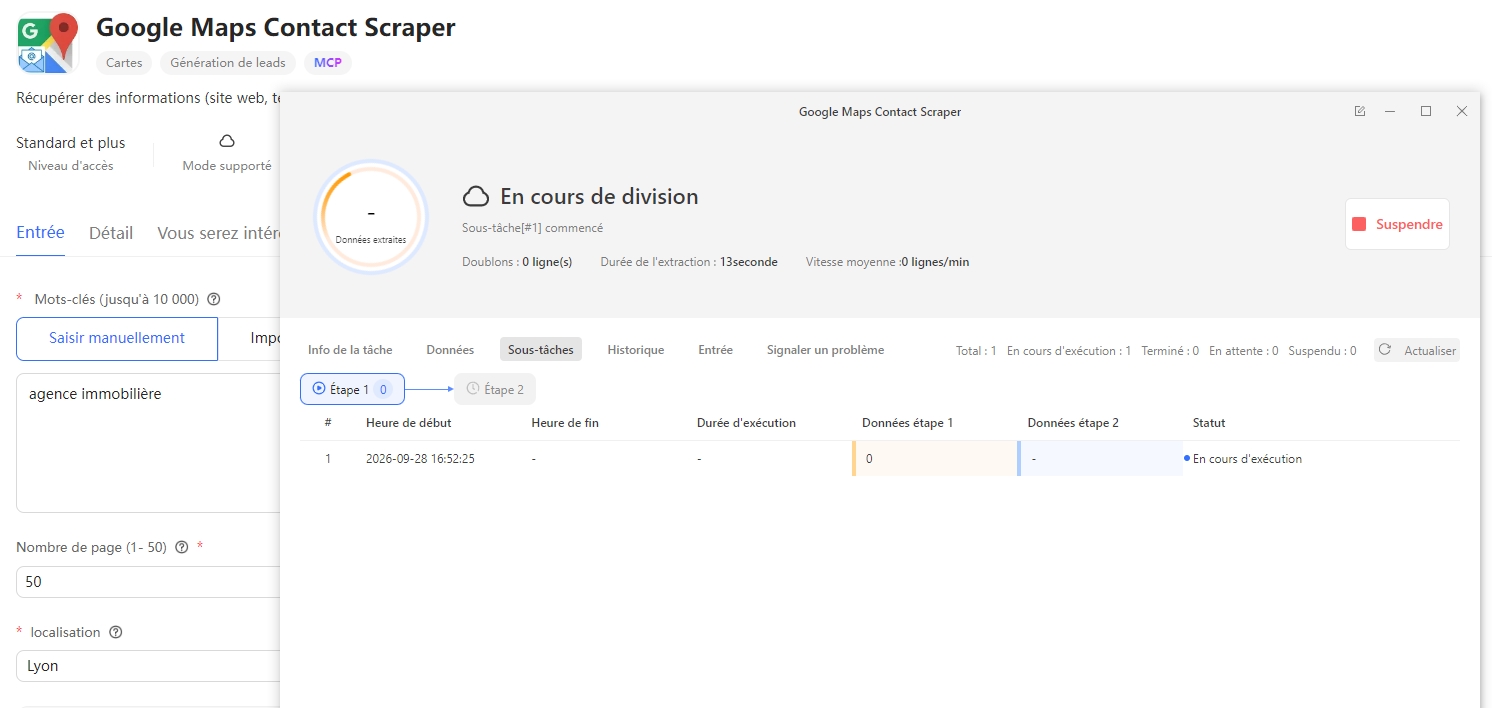This screenshot has height=708, width=1492.
Task: Click the keywords text area with agence immobilière
Action: [148, 443]
